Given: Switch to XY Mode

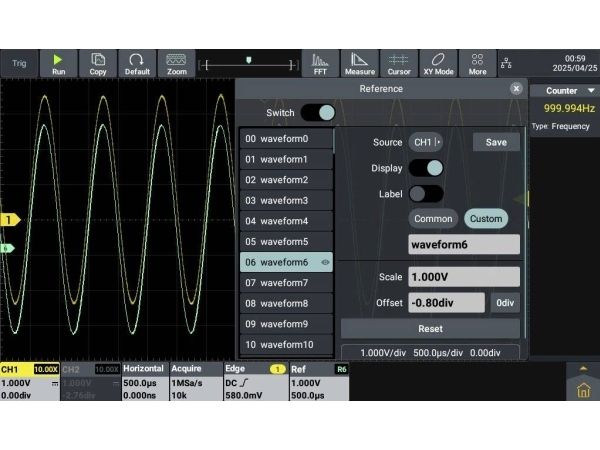Looking at the screenshot, I should 438,64.
